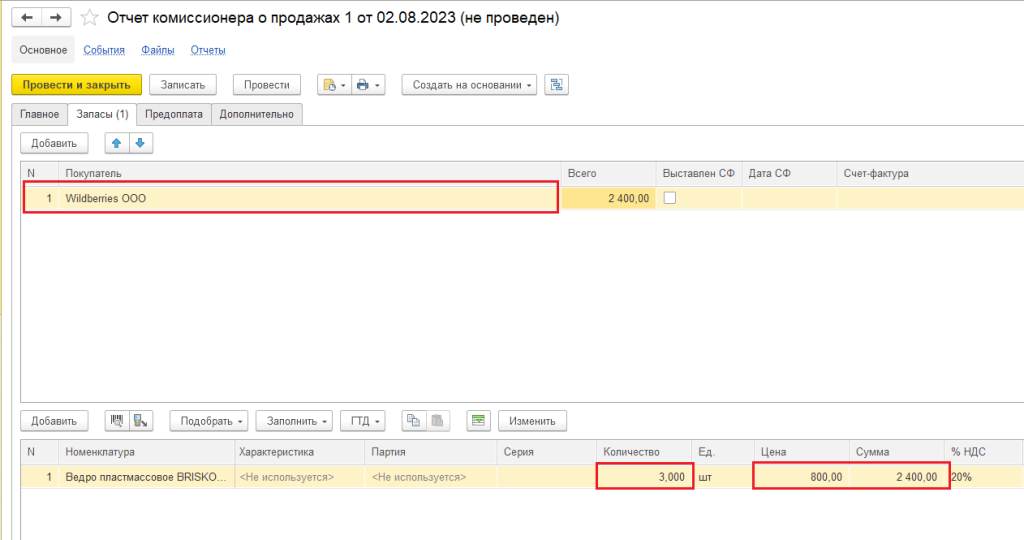Expand the 'Создать на основании' dropdown
The width and height of the screenshot is (1024, 540).
[469, 85]
